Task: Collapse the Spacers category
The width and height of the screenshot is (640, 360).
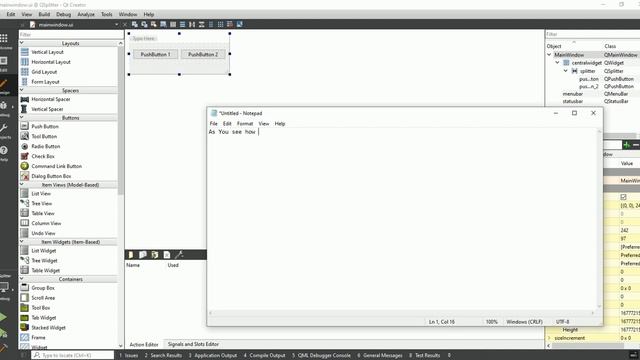Action: coord(22,90)
